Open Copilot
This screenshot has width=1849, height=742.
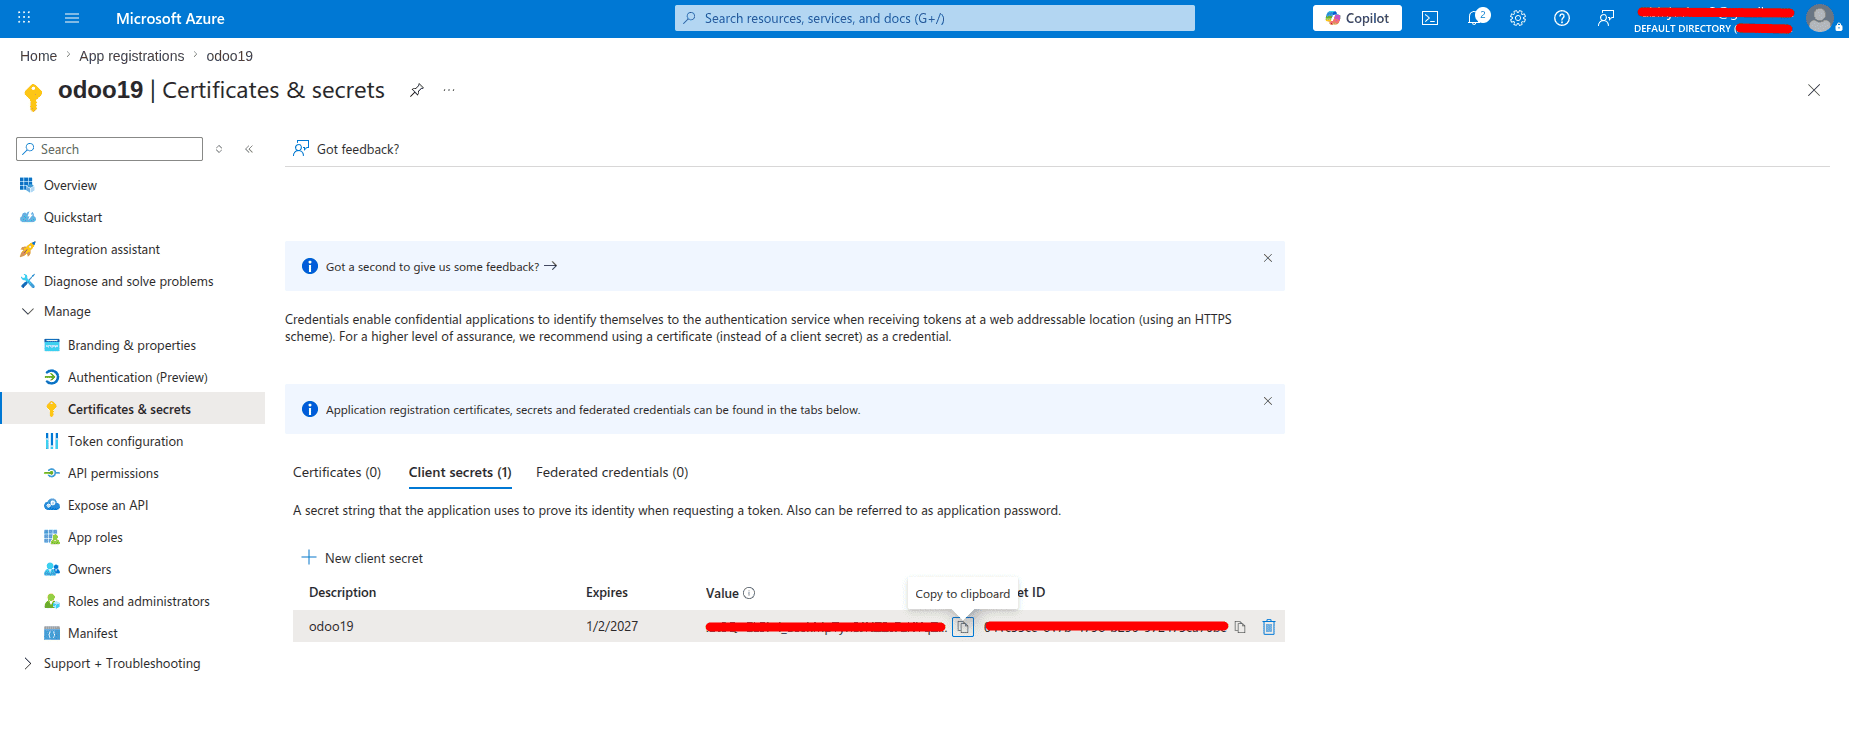click(1357, 18)
